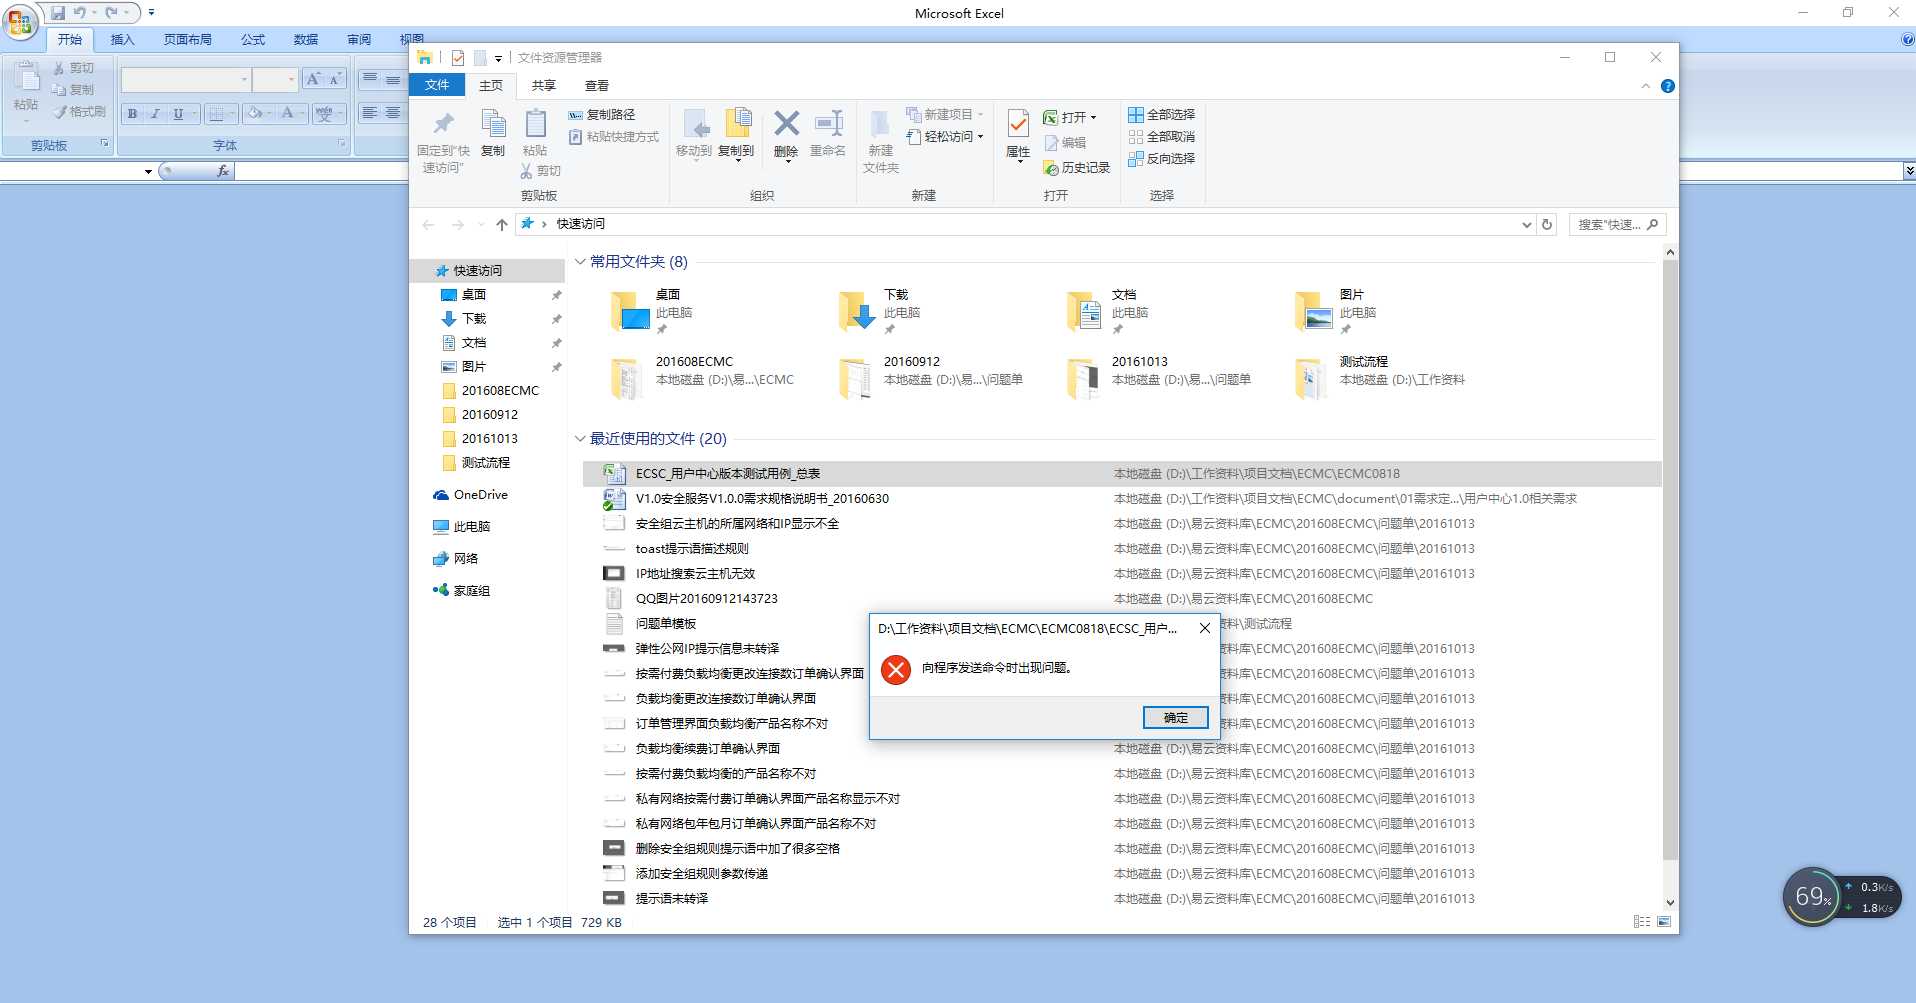Open the New item dropdown
Screen dimensions: 1916x1003
946,115
